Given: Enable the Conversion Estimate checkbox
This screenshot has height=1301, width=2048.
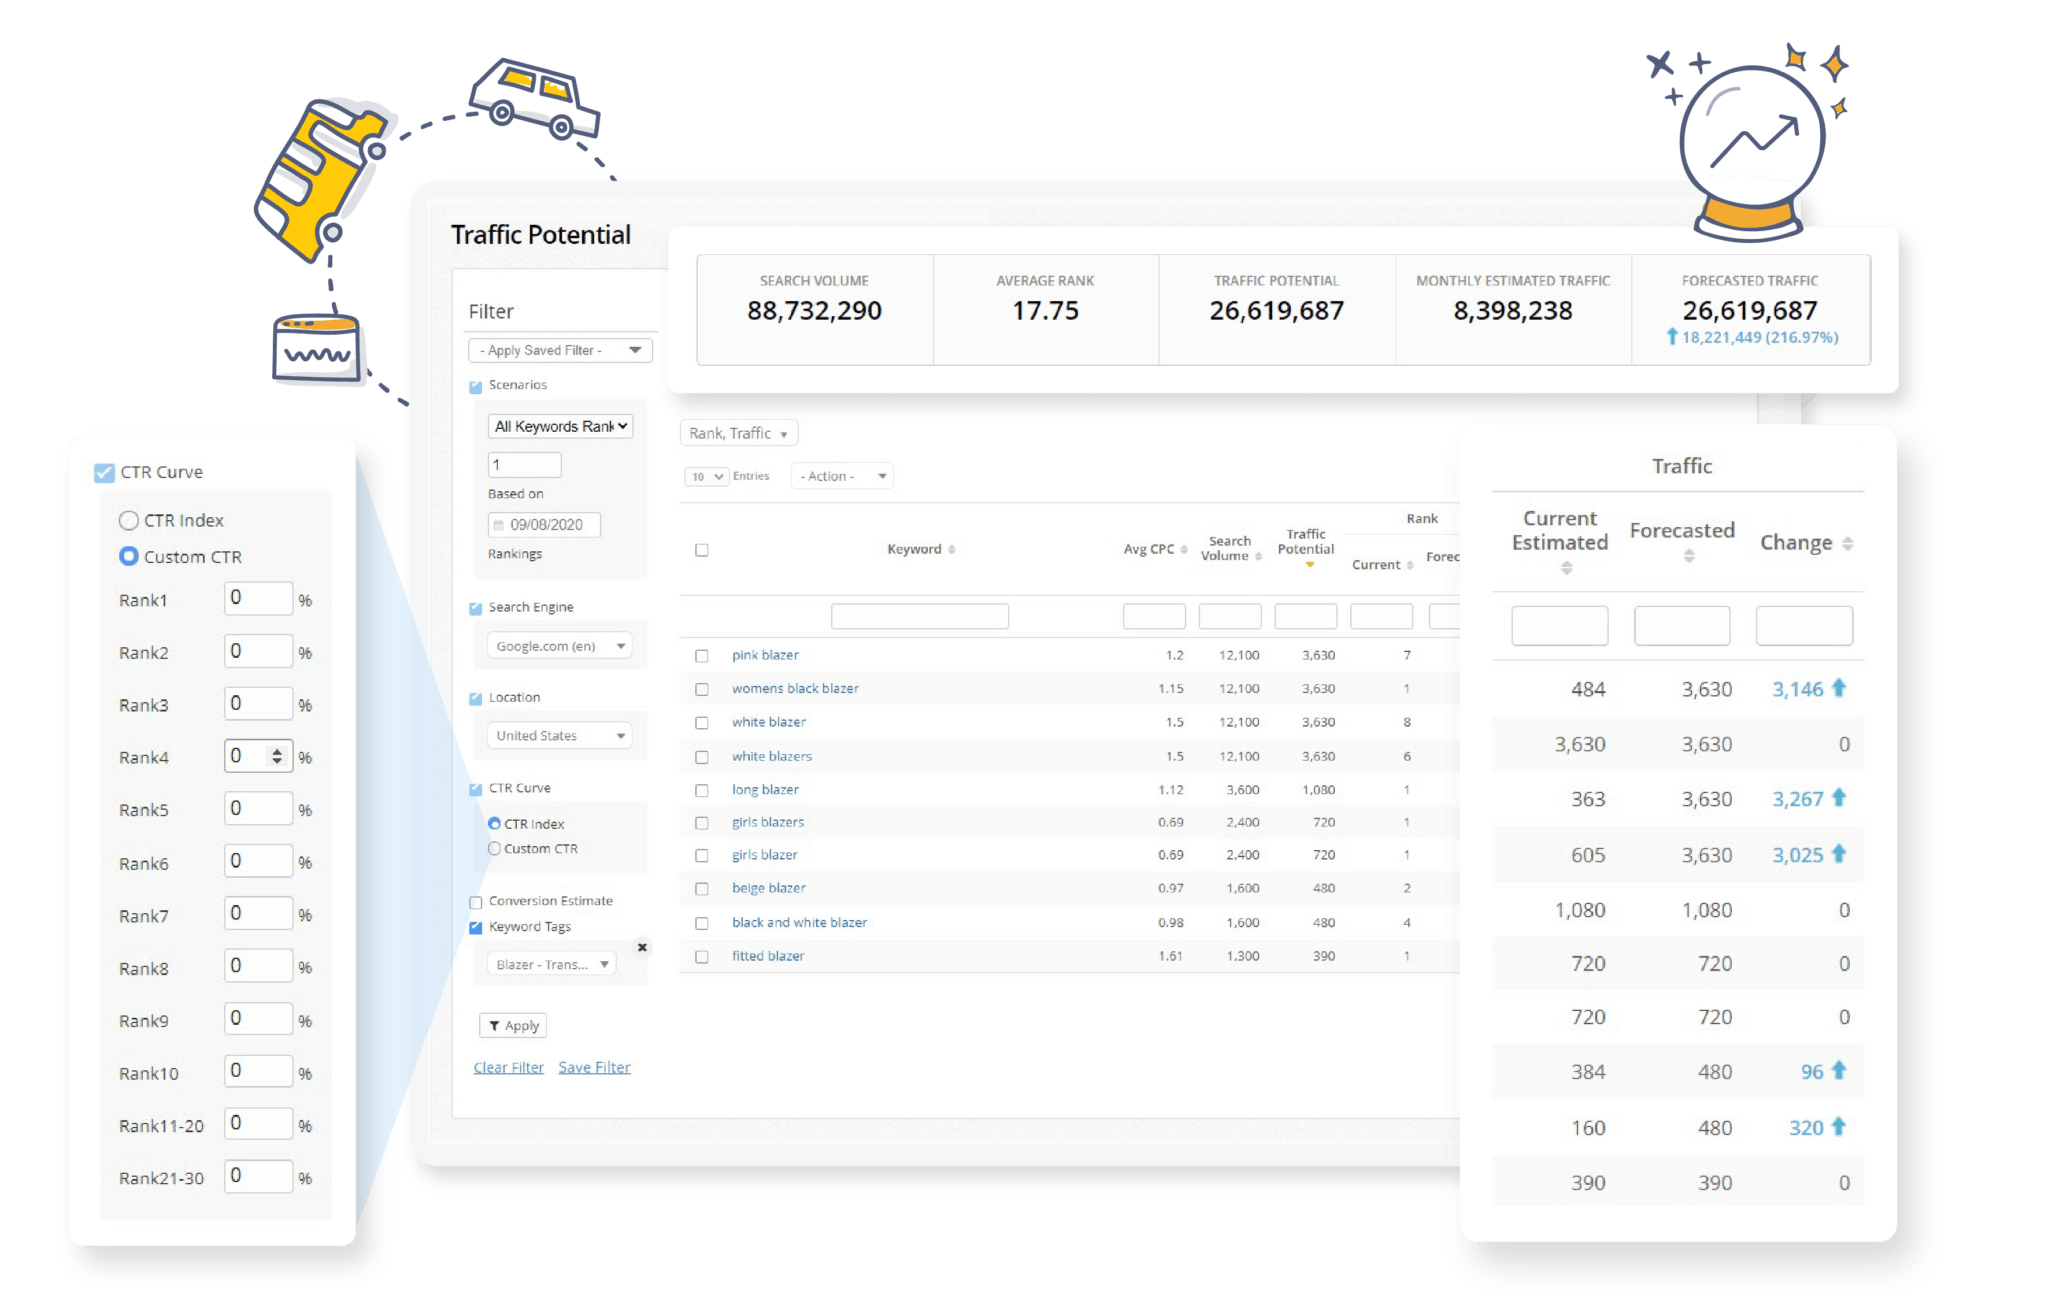Looking at the screenshot, I should coord(476,901).
